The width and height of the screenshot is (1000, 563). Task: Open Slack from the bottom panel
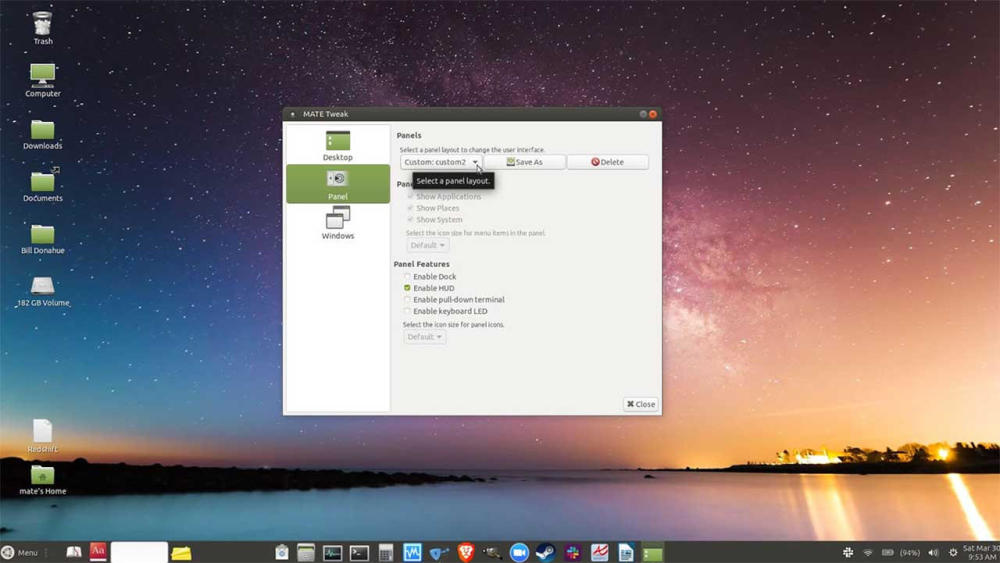click(572, 552)
